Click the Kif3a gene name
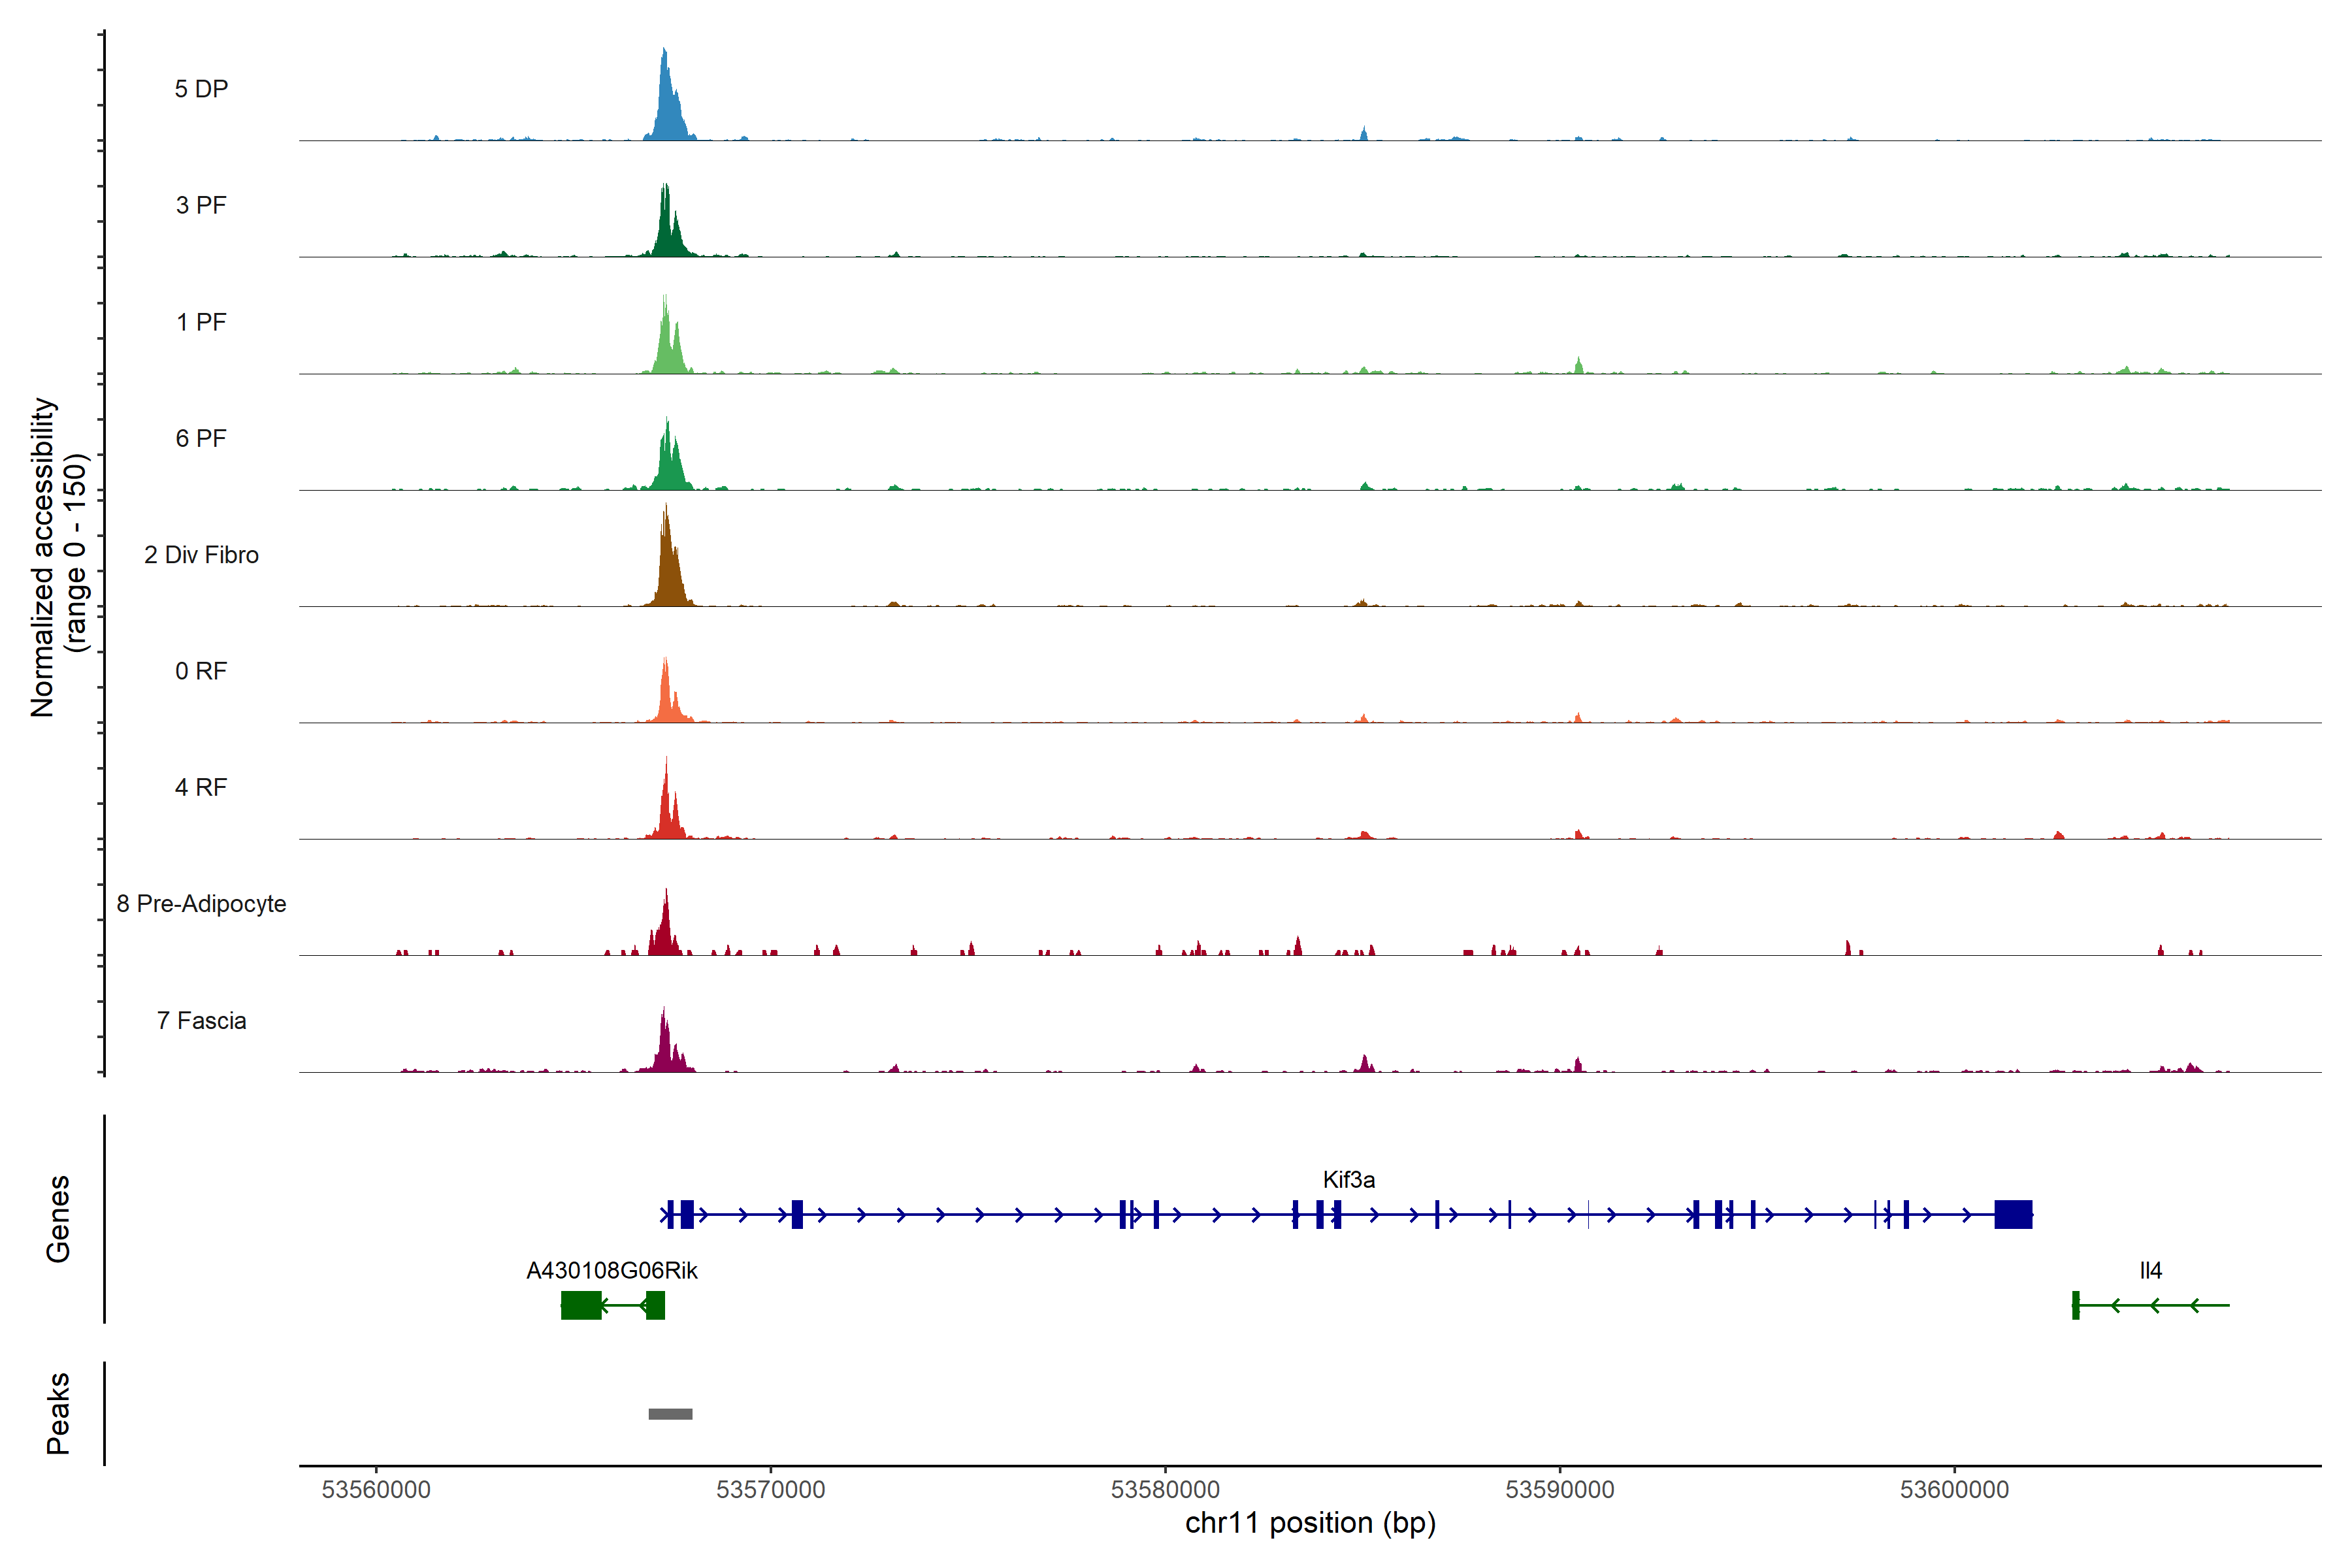This screenshot has width=2352, height=1568. tap(1348, 1180)
